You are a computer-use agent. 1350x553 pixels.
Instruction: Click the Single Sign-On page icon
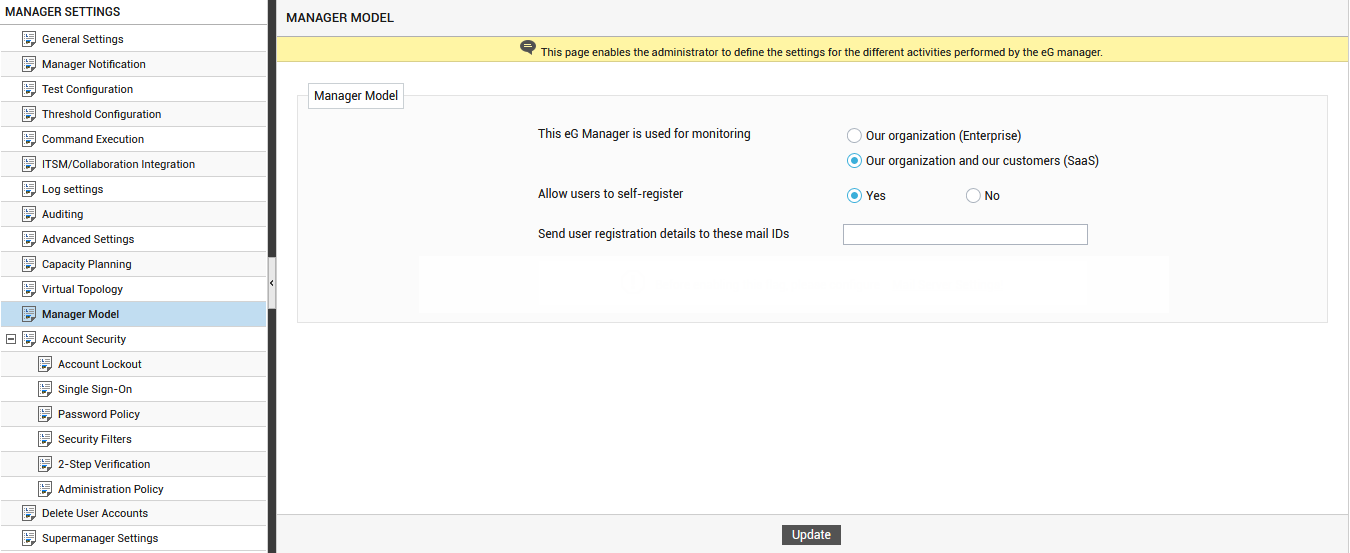[45, 389]
